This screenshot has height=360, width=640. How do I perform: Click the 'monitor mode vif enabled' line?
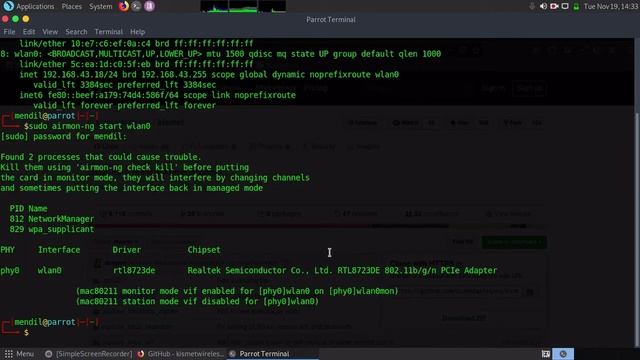237,291
